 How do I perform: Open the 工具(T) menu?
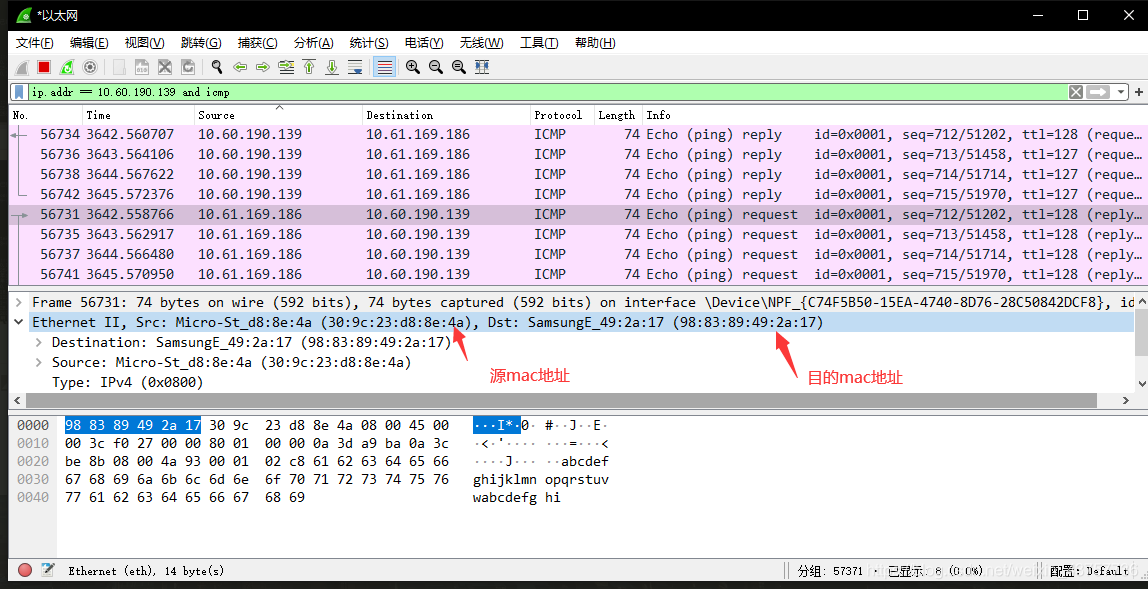point(539,42)
